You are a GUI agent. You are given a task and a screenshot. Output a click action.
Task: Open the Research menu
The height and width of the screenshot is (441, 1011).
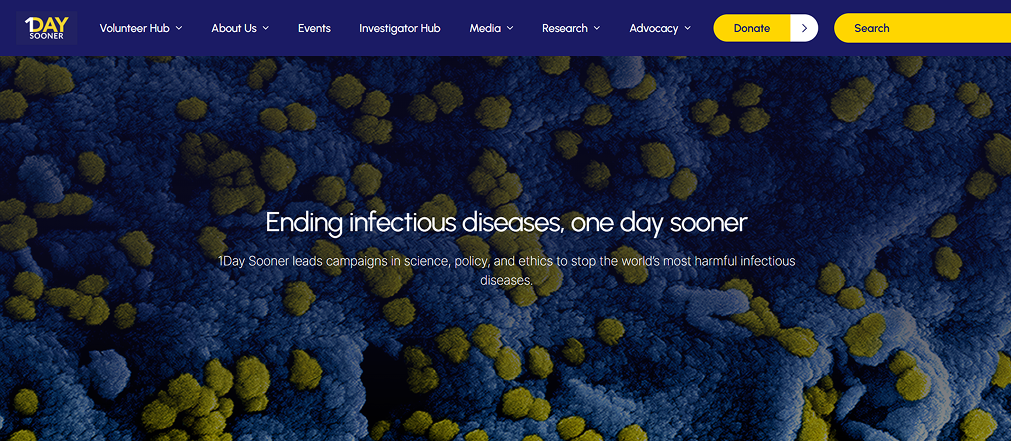click(565, 28)
